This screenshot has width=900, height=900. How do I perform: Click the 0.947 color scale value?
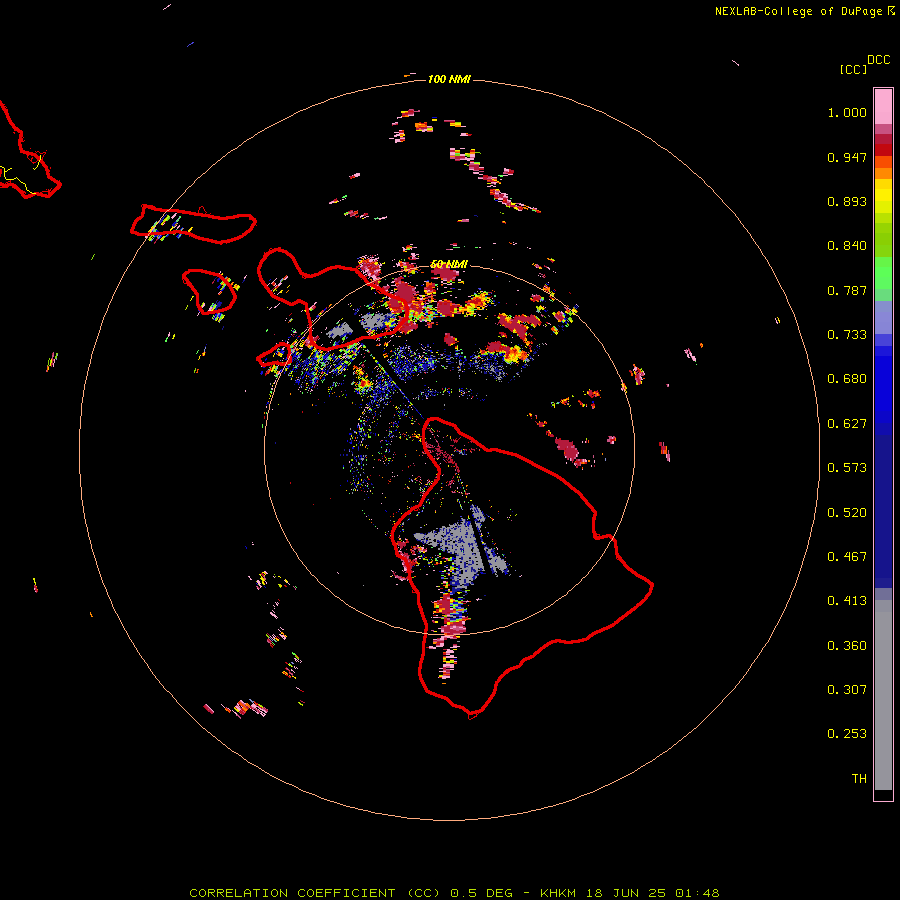pyautogui.click(x=847, y=157)
